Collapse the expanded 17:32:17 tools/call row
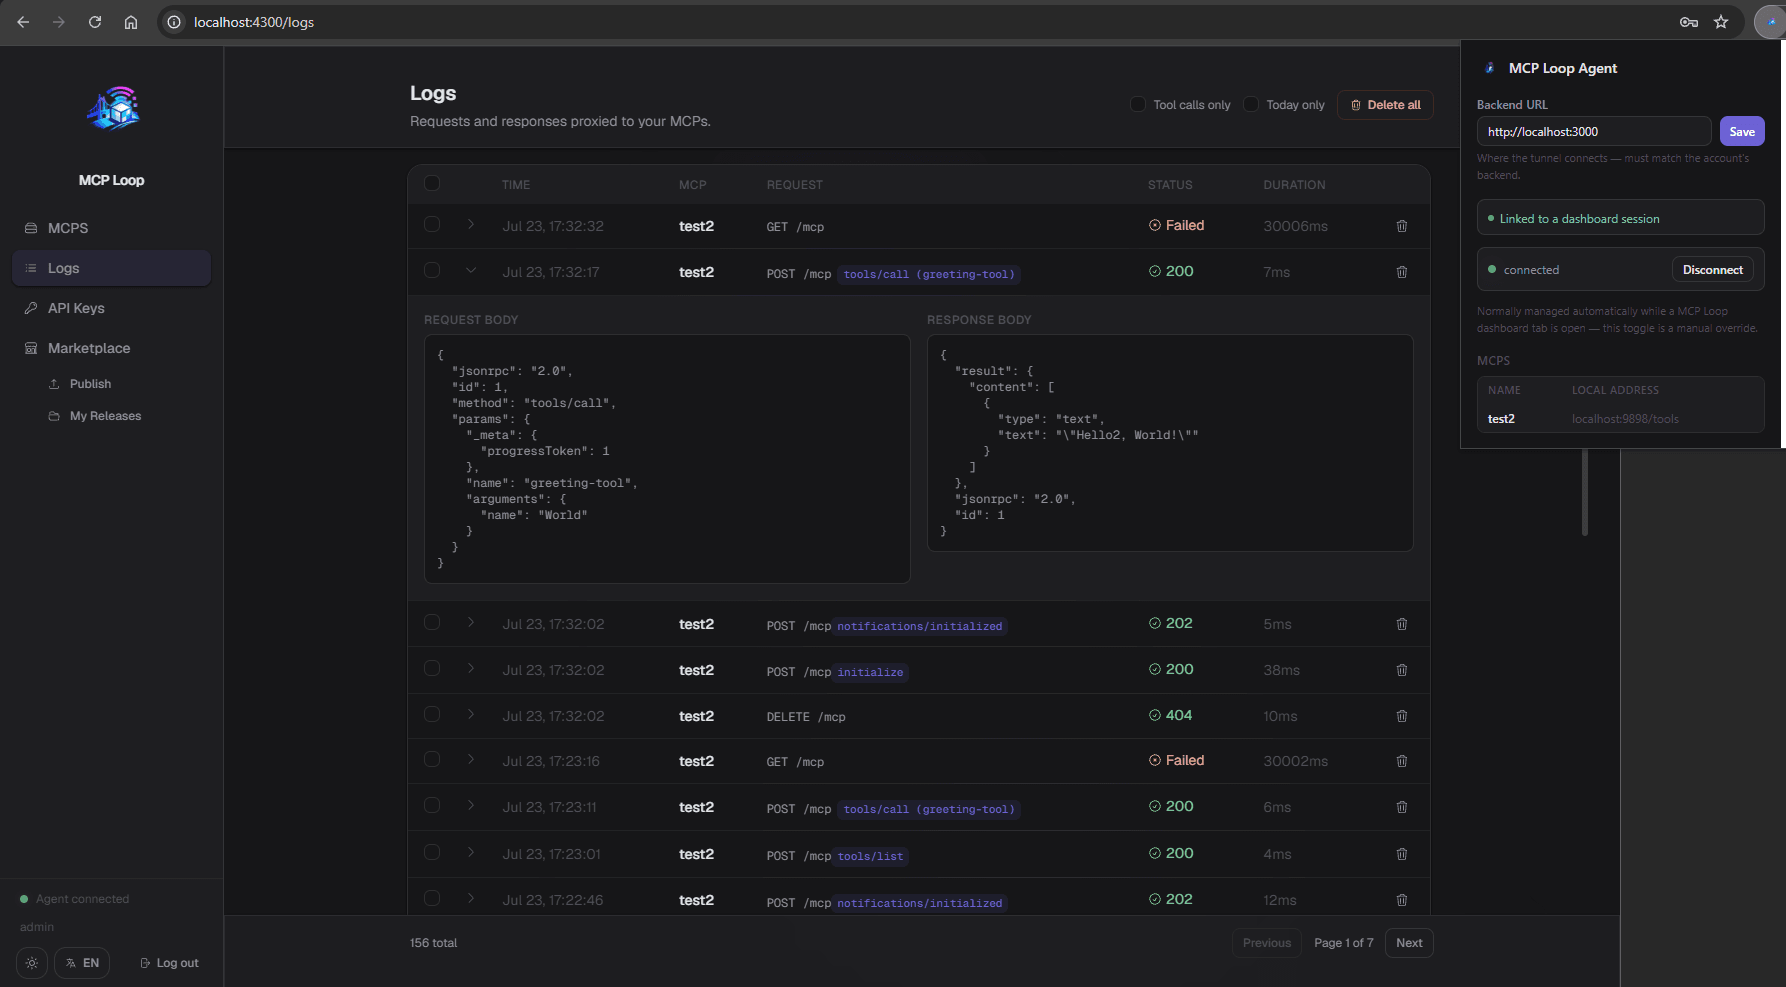Image resolution: width=1786 pixels, height=987 pixels. point(471,270)
